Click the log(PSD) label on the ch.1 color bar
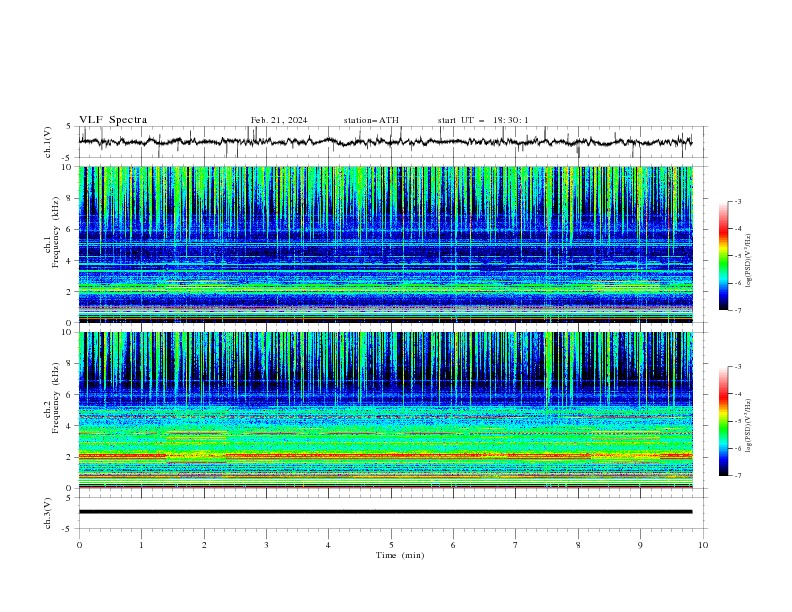The height and width of the screenshot is (612, 792). pyautogui.click(x=748, y=261)
